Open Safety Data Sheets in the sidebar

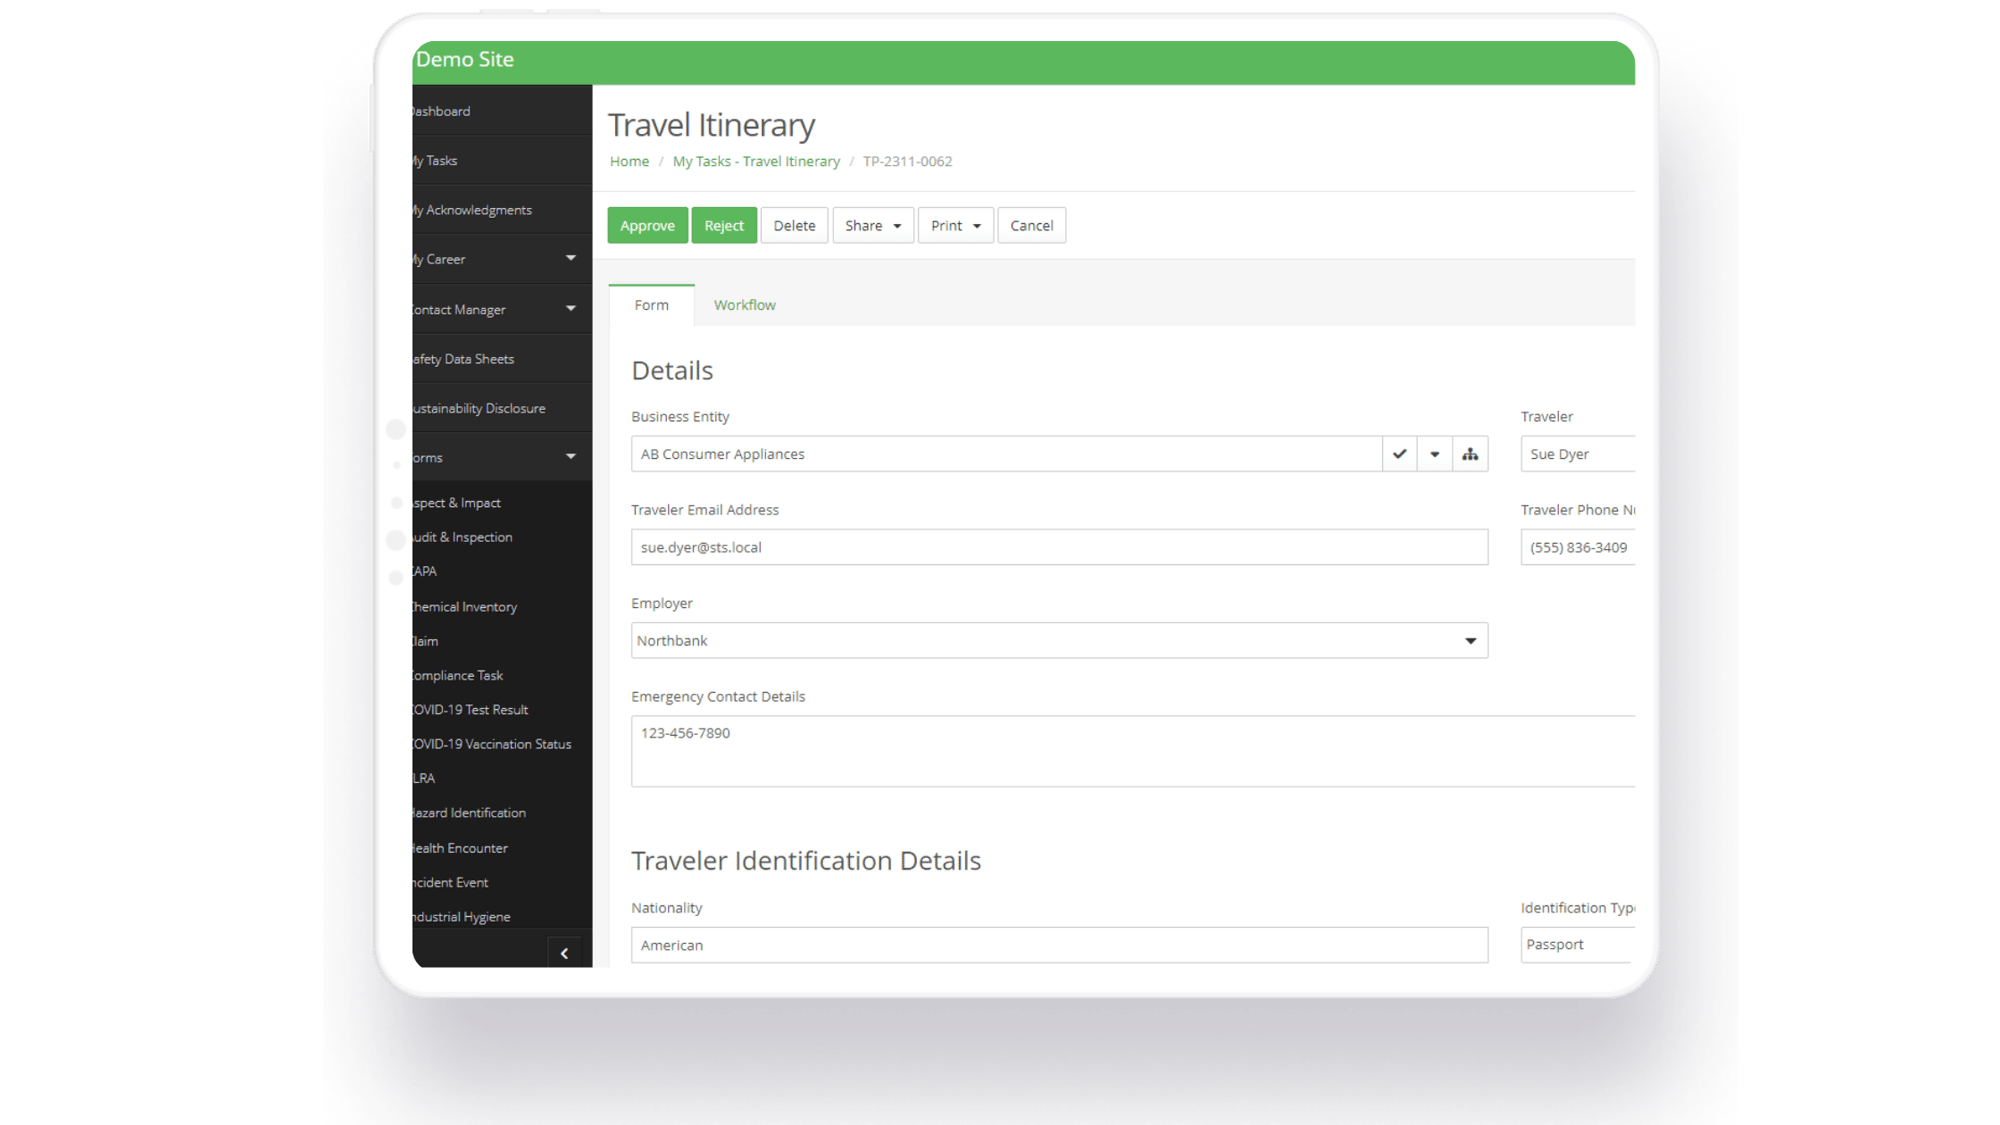pos(502,359)
